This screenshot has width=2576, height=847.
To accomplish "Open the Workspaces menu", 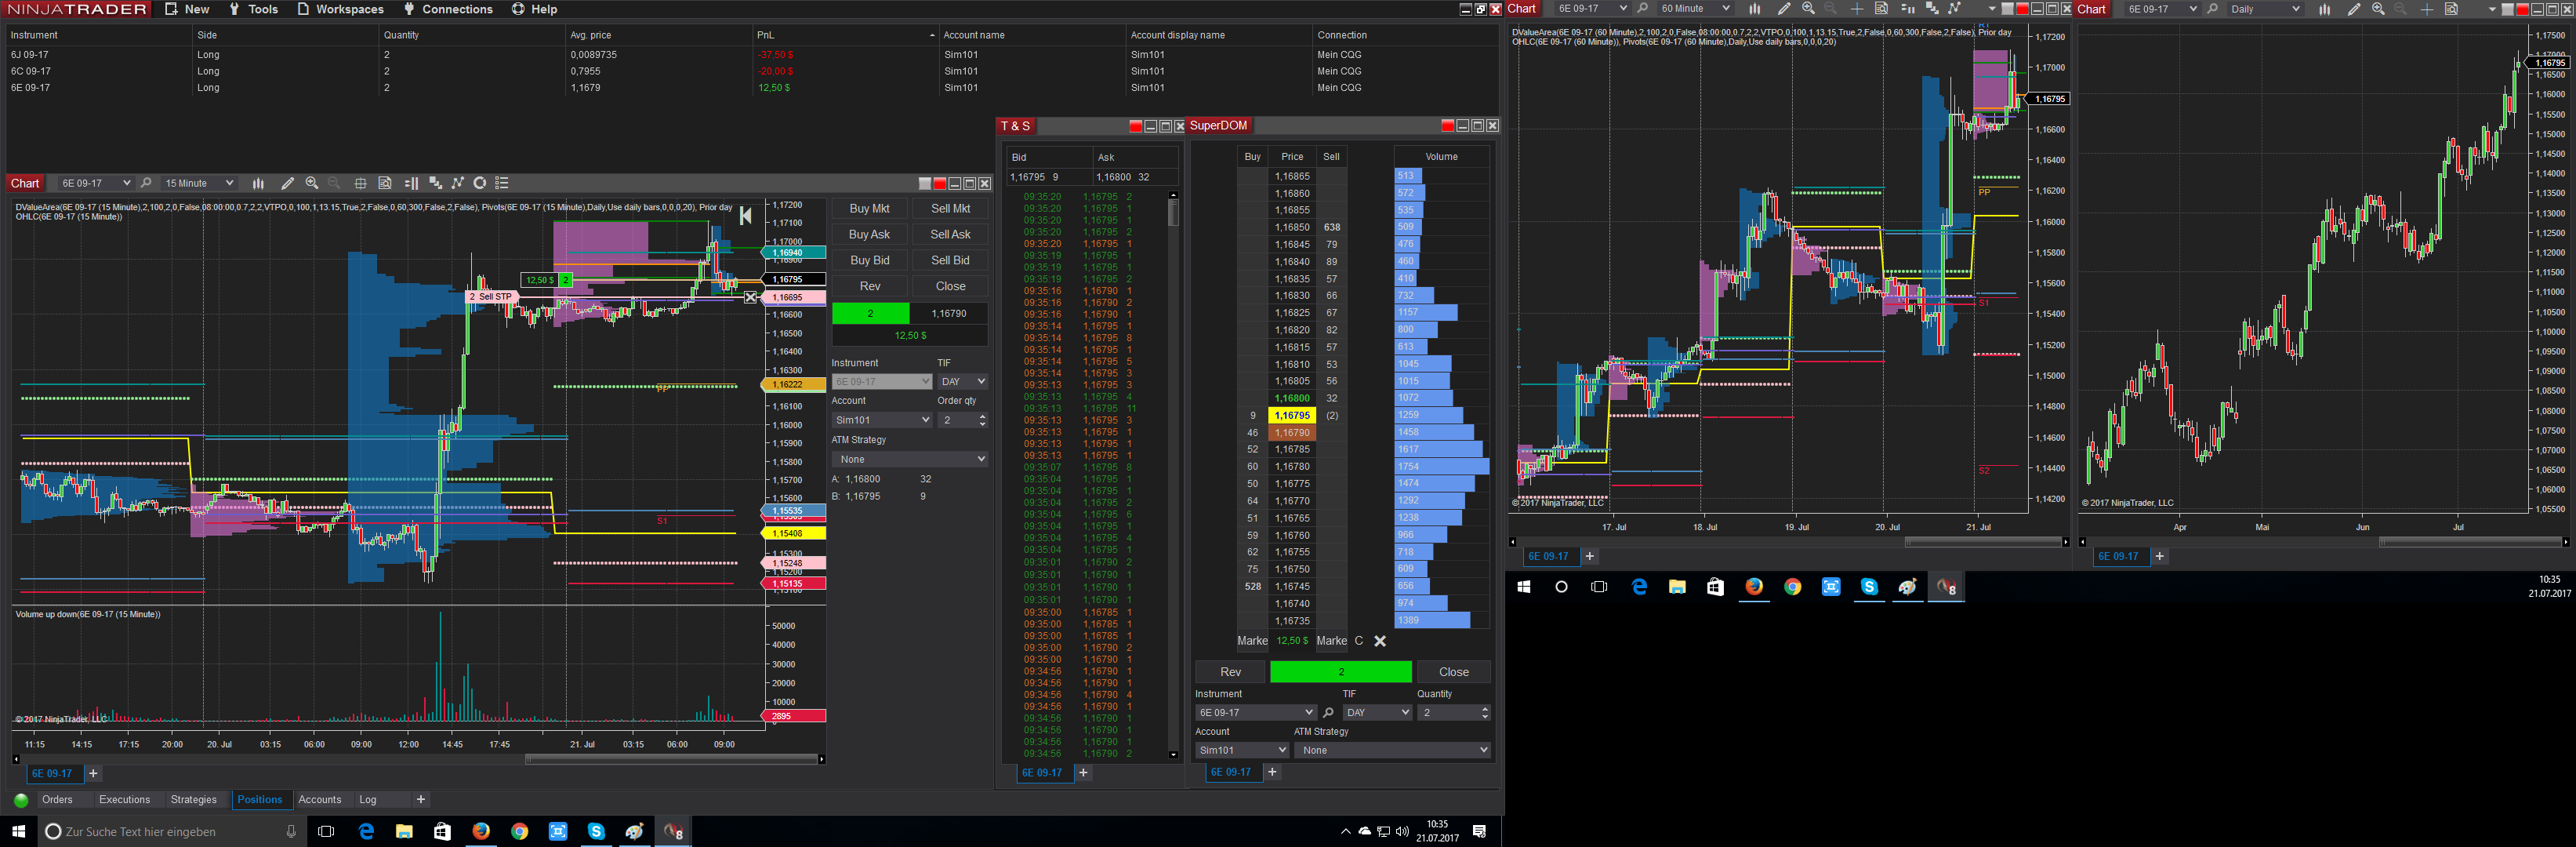I will (x=340, y=9).
